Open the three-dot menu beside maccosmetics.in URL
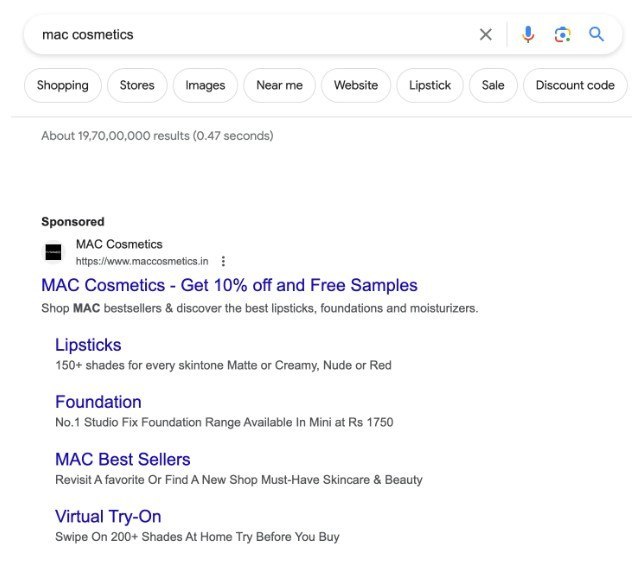This screenshot has height=565, width=643. (223, 261)
